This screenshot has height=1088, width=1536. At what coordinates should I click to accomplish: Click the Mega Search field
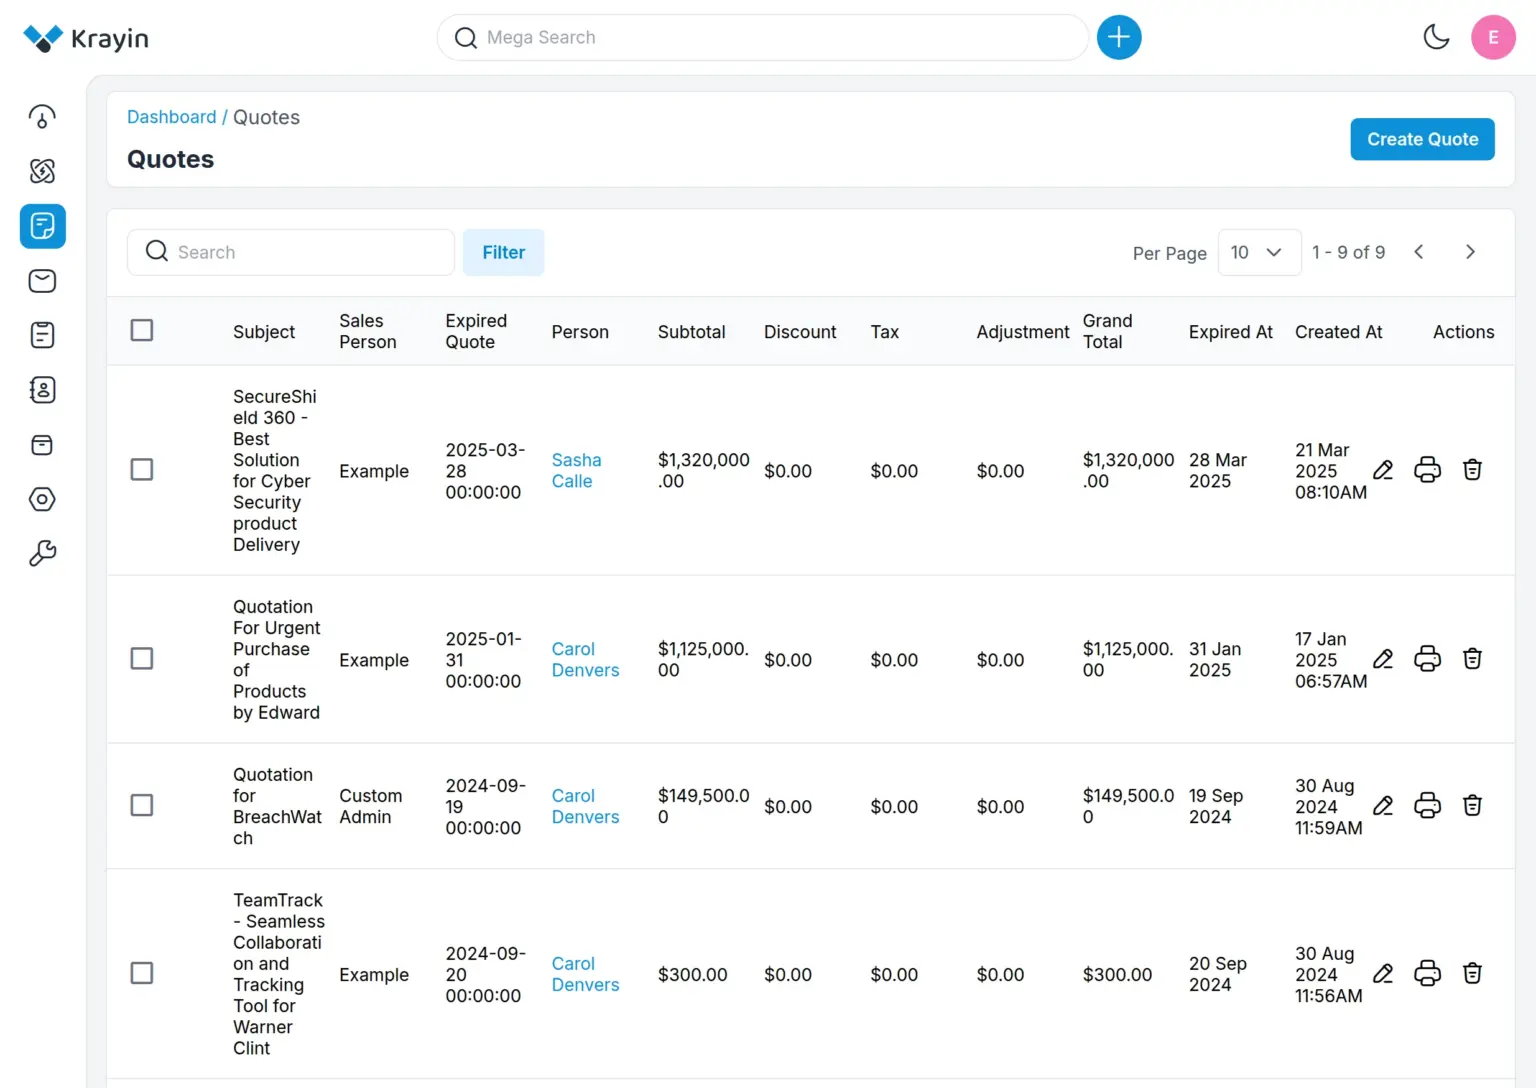pyautogui.click(x=762, y=38)
